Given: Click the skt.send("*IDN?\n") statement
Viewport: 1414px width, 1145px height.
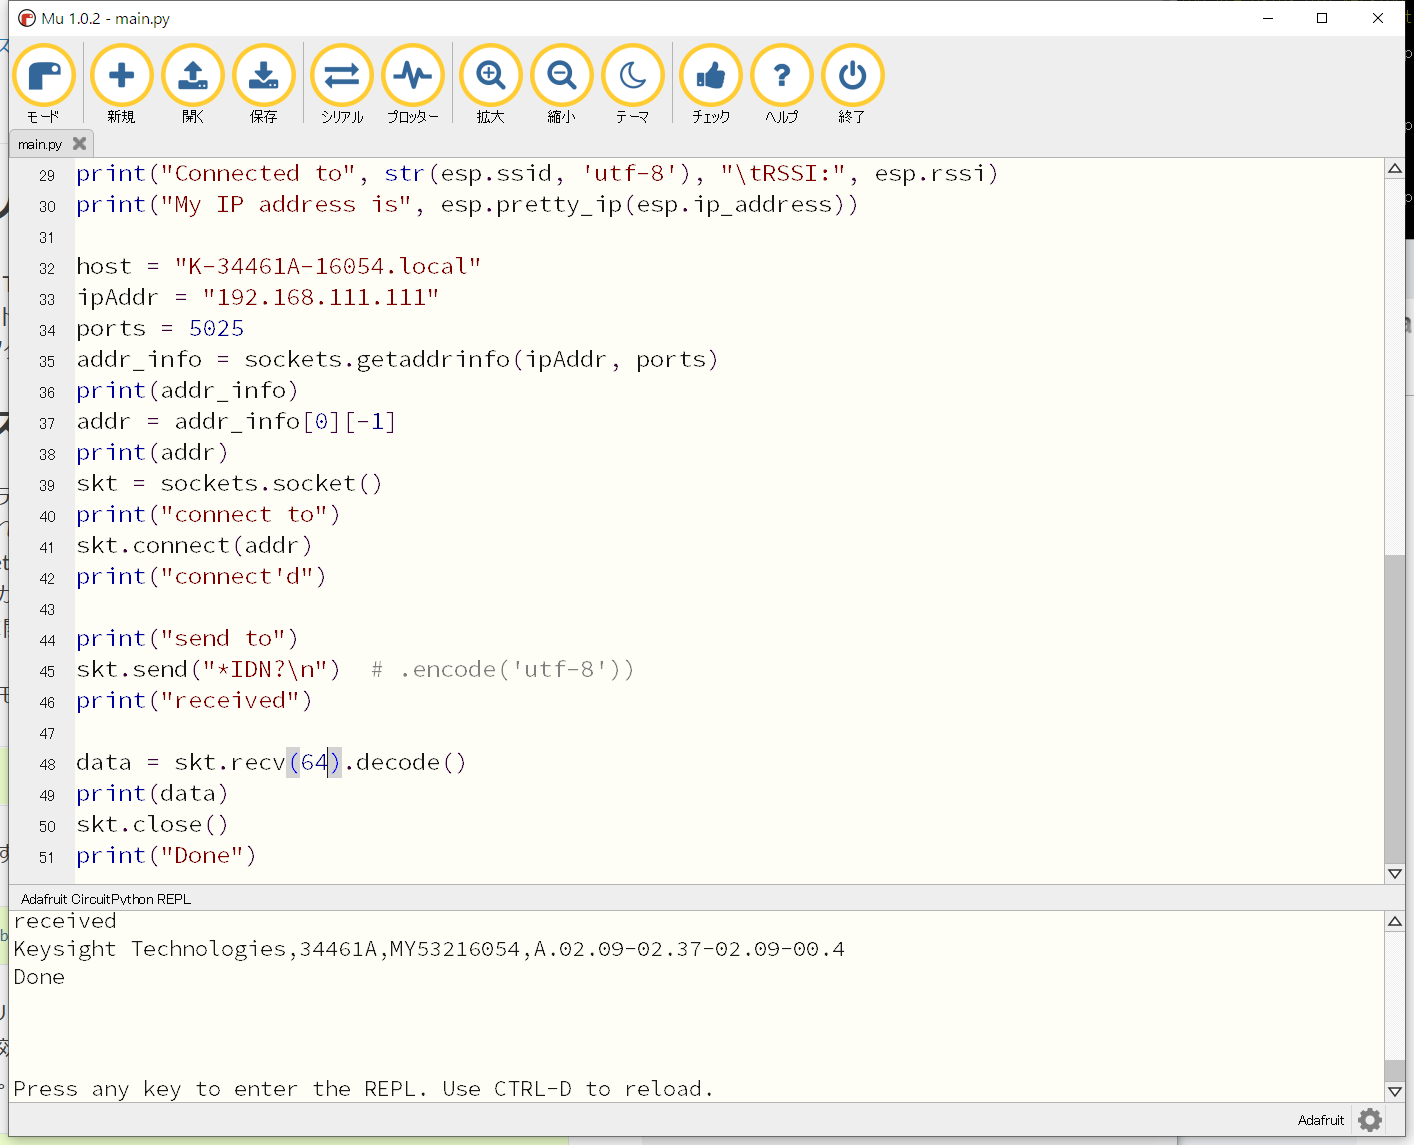Looking at the screenshot, I should click(x=209, y=670).
